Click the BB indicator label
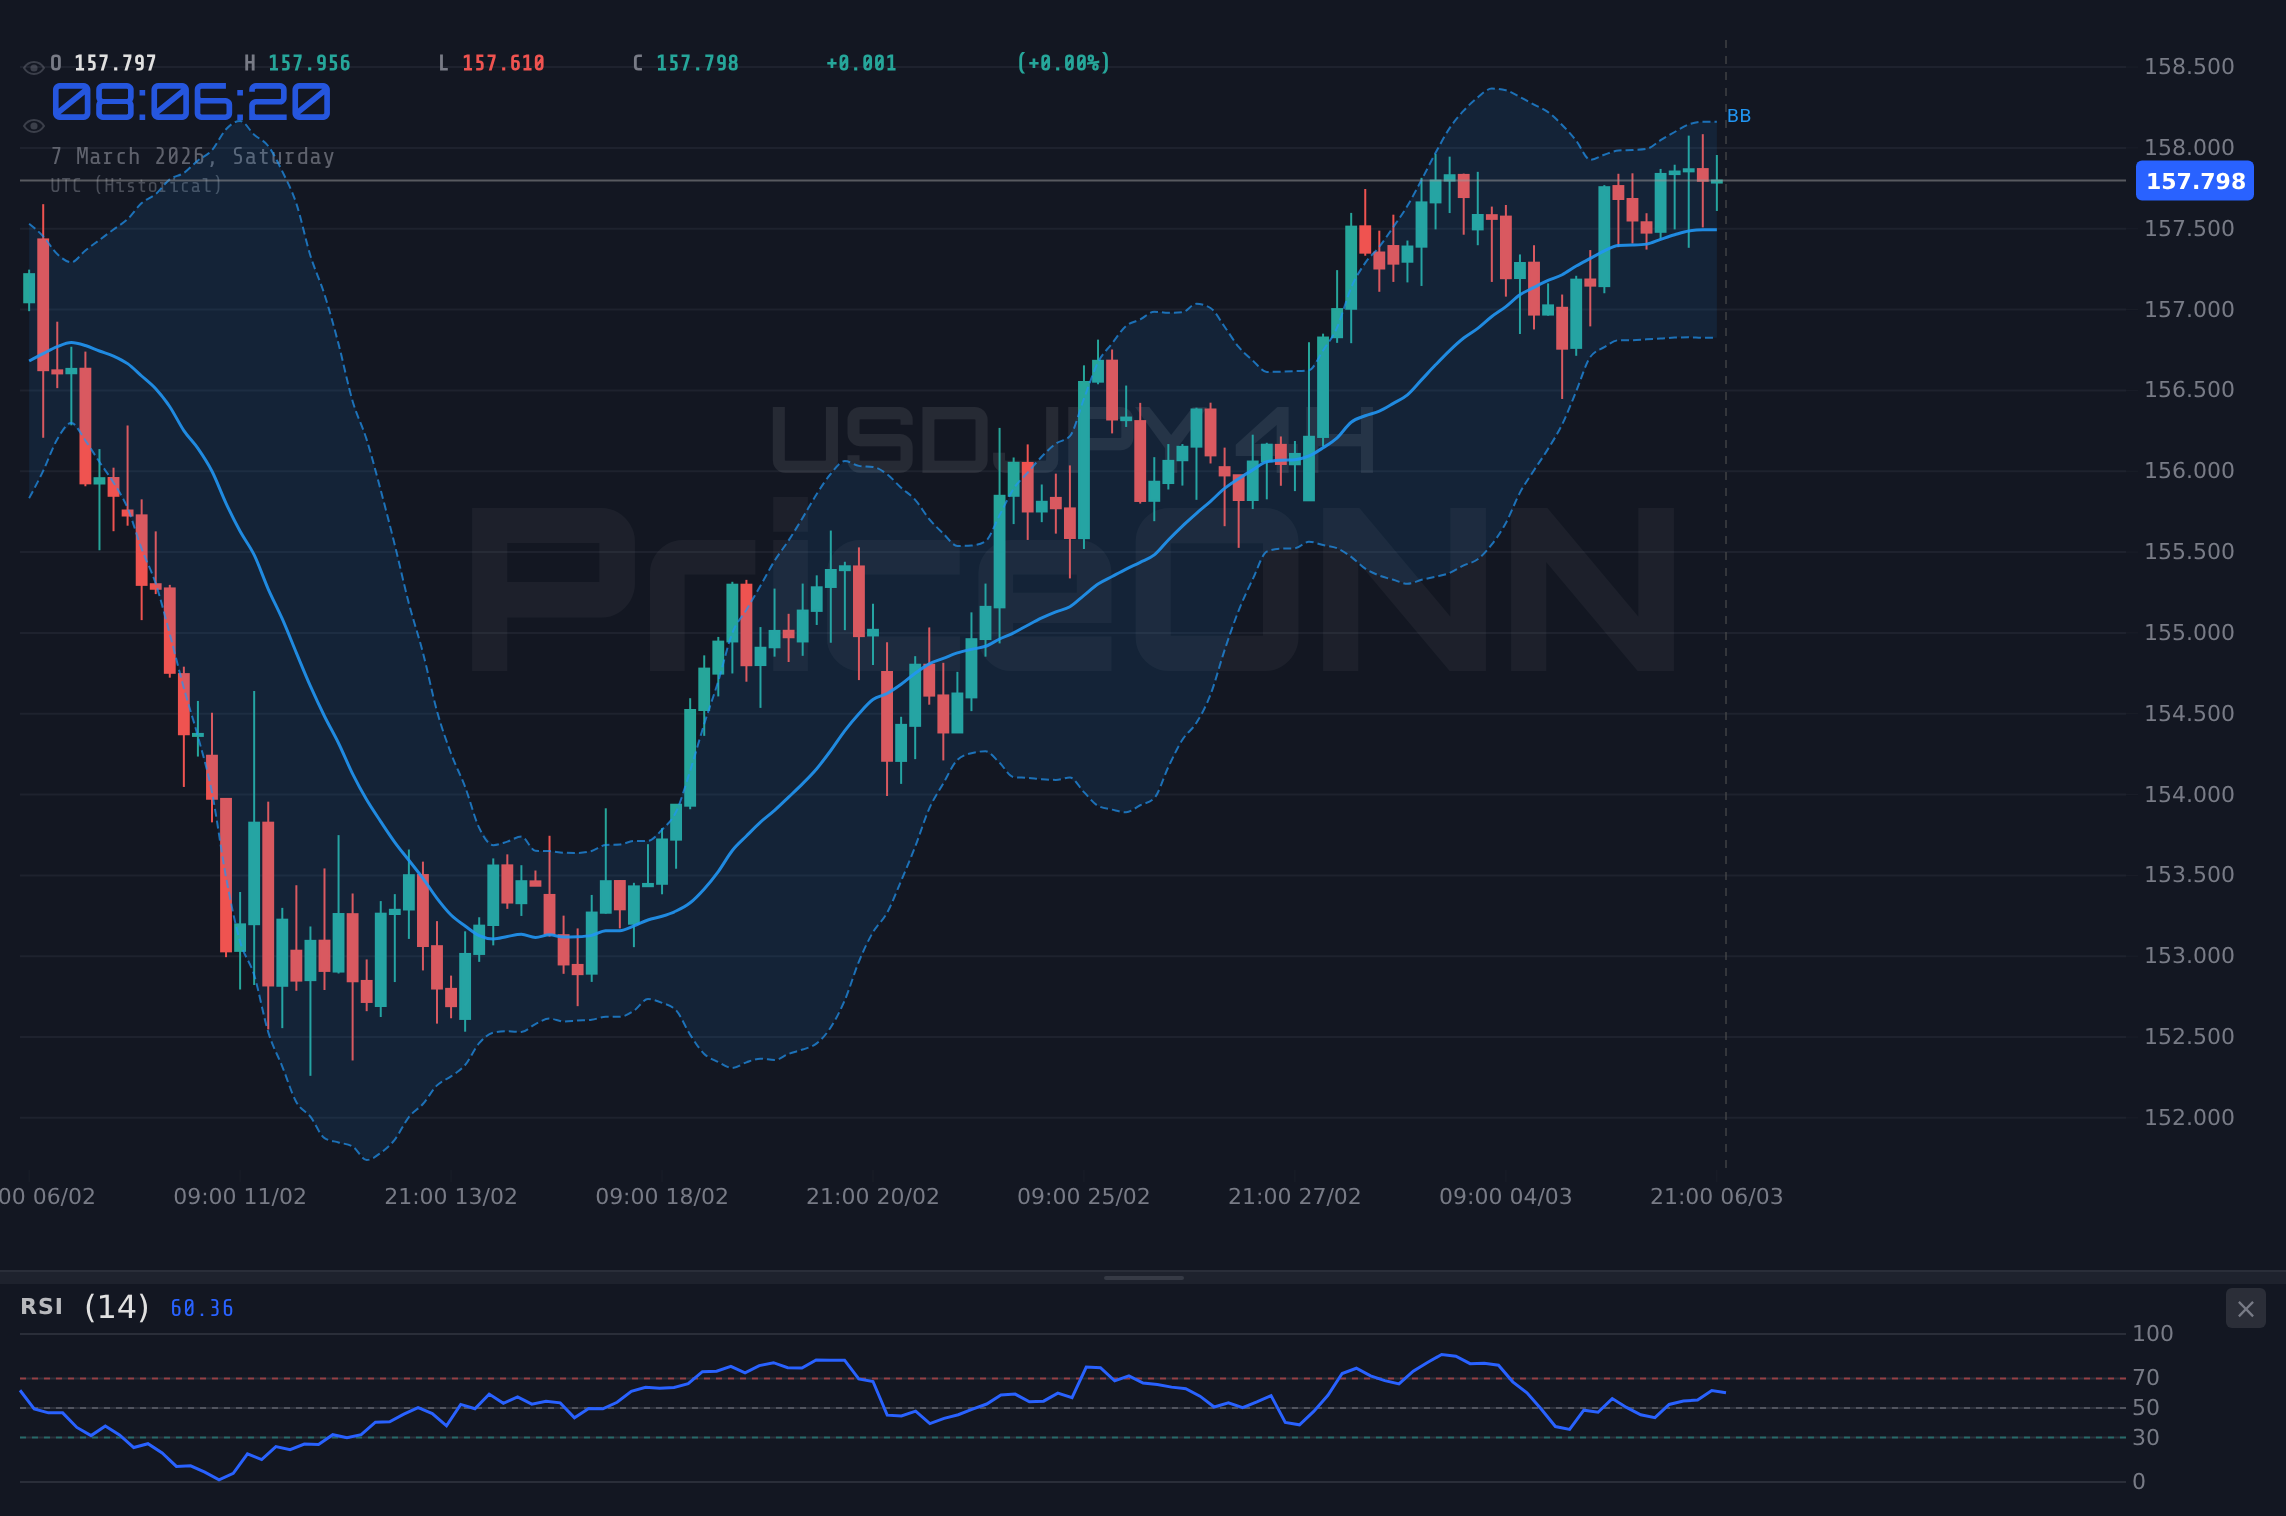 (x=1739, y=116)
